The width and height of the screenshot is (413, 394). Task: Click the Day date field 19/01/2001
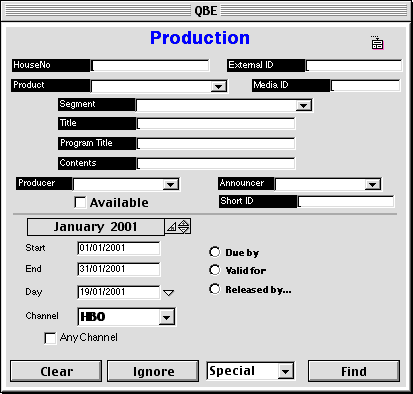(118, 292)
